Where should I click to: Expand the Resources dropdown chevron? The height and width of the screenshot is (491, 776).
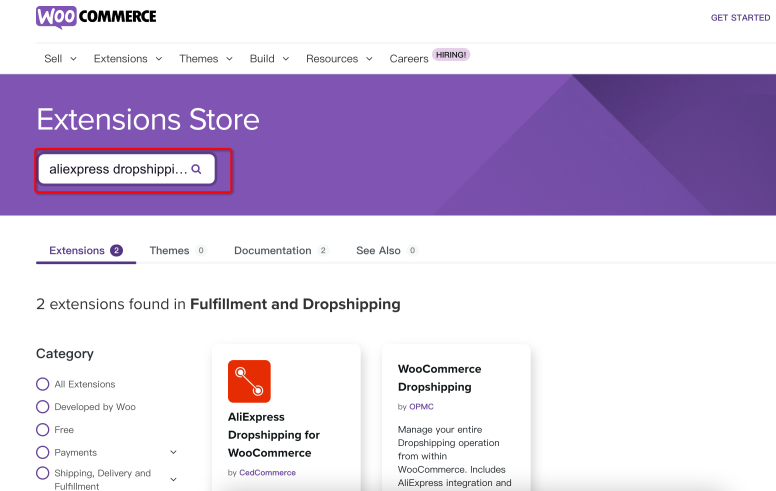(369, 59)
